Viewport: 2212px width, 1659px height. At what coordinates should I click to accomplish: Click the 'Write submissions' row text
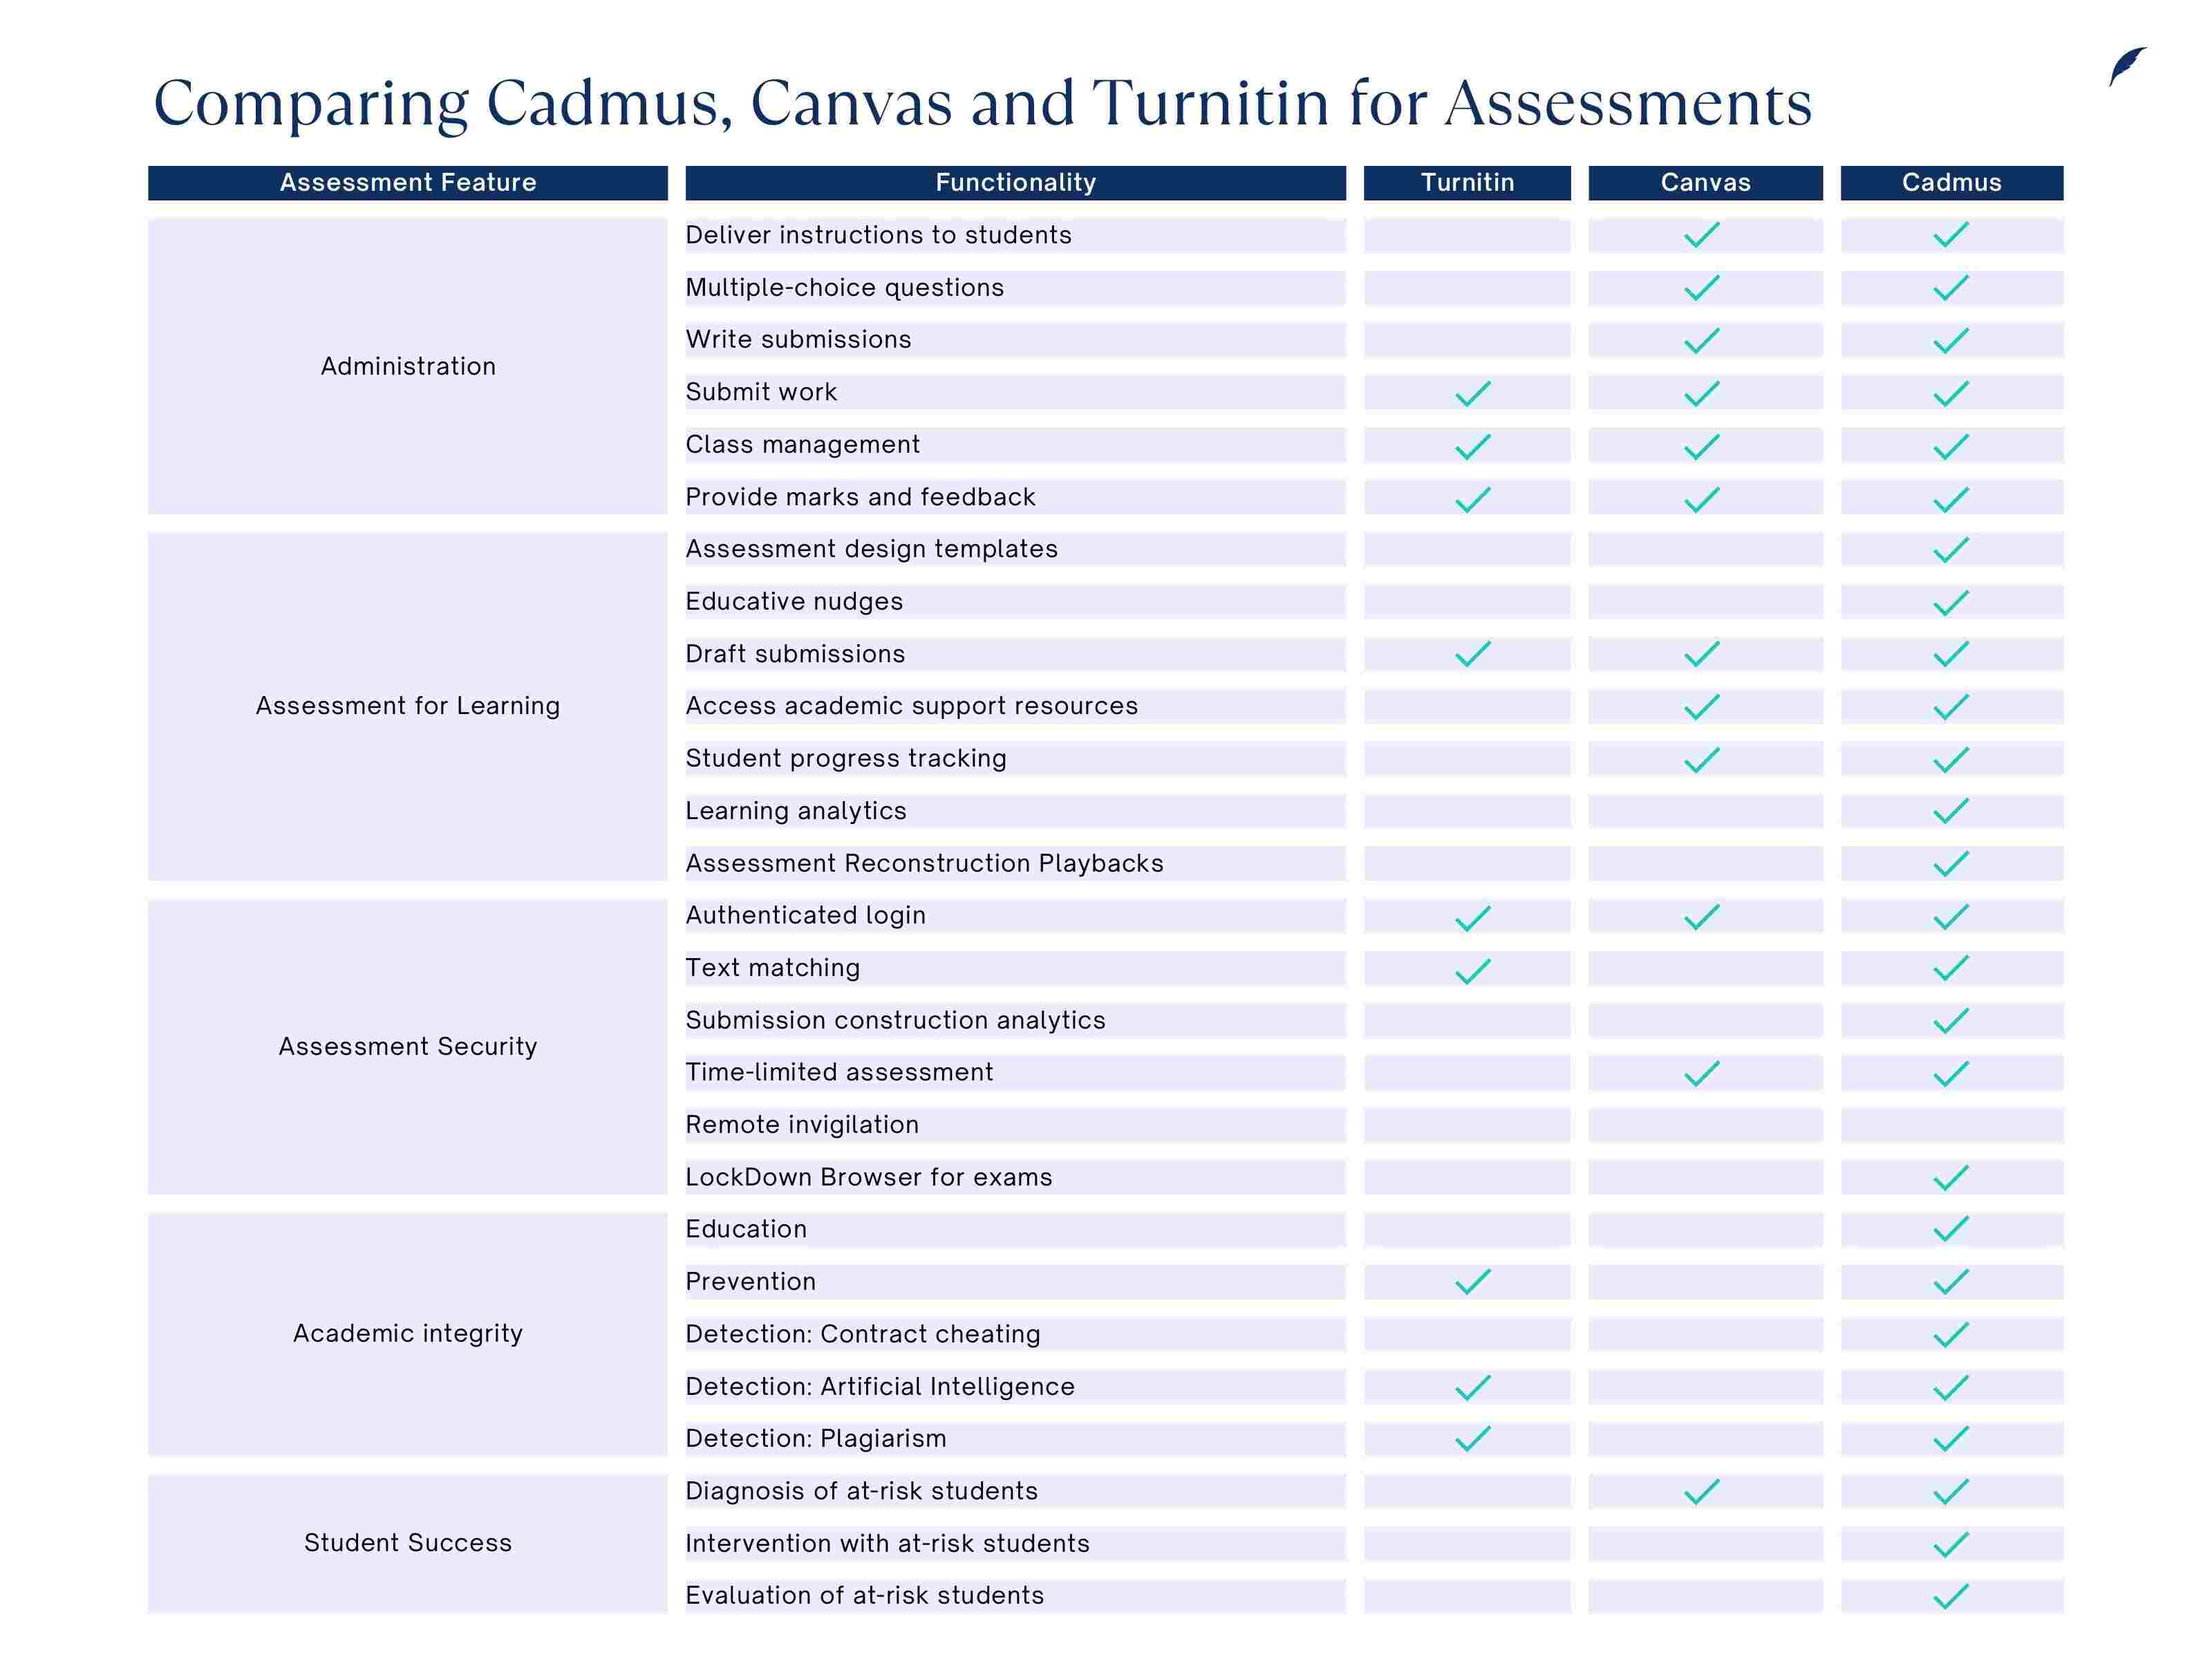[x=798, y=340]
